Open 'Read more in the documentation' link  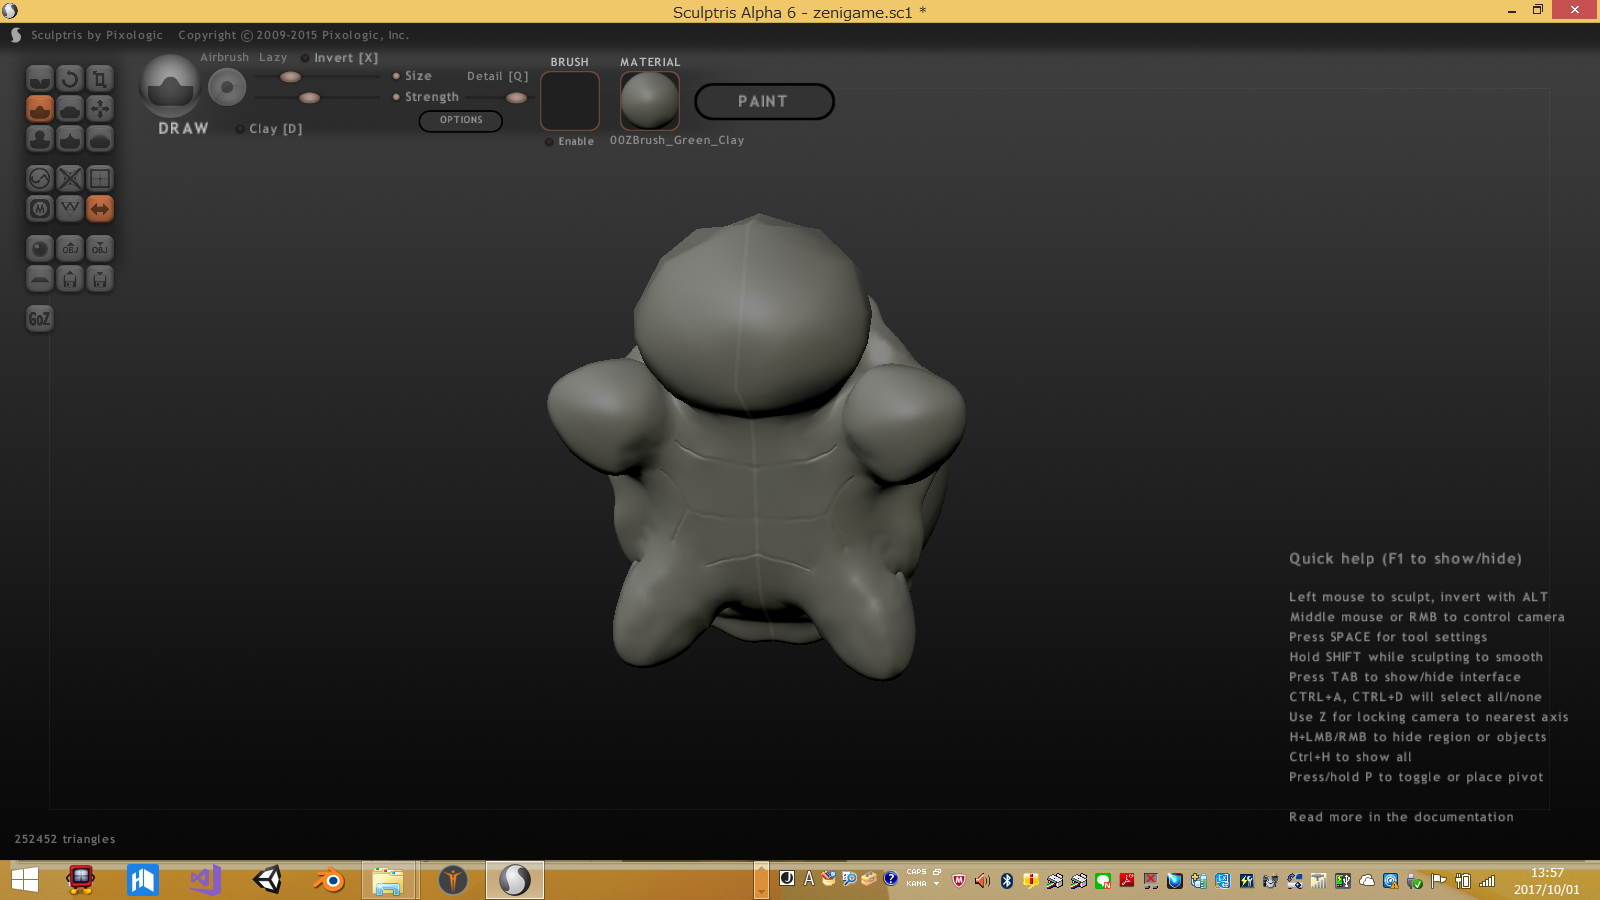pos(1401,817)
